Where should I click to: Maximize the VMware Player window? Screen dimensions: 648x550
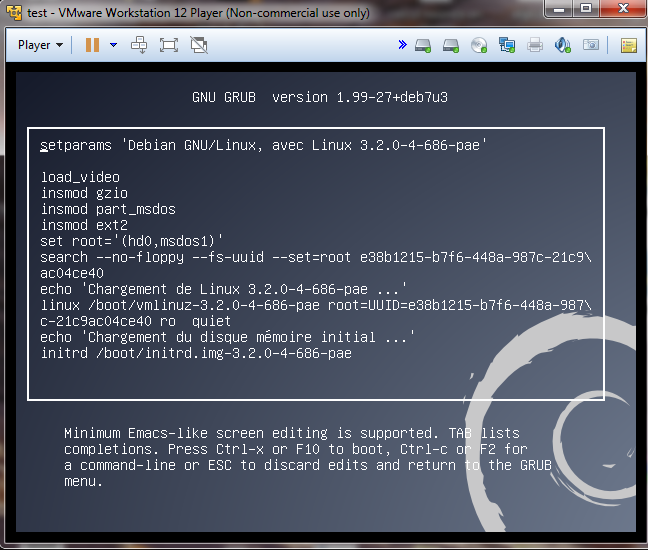click(586, 10)
